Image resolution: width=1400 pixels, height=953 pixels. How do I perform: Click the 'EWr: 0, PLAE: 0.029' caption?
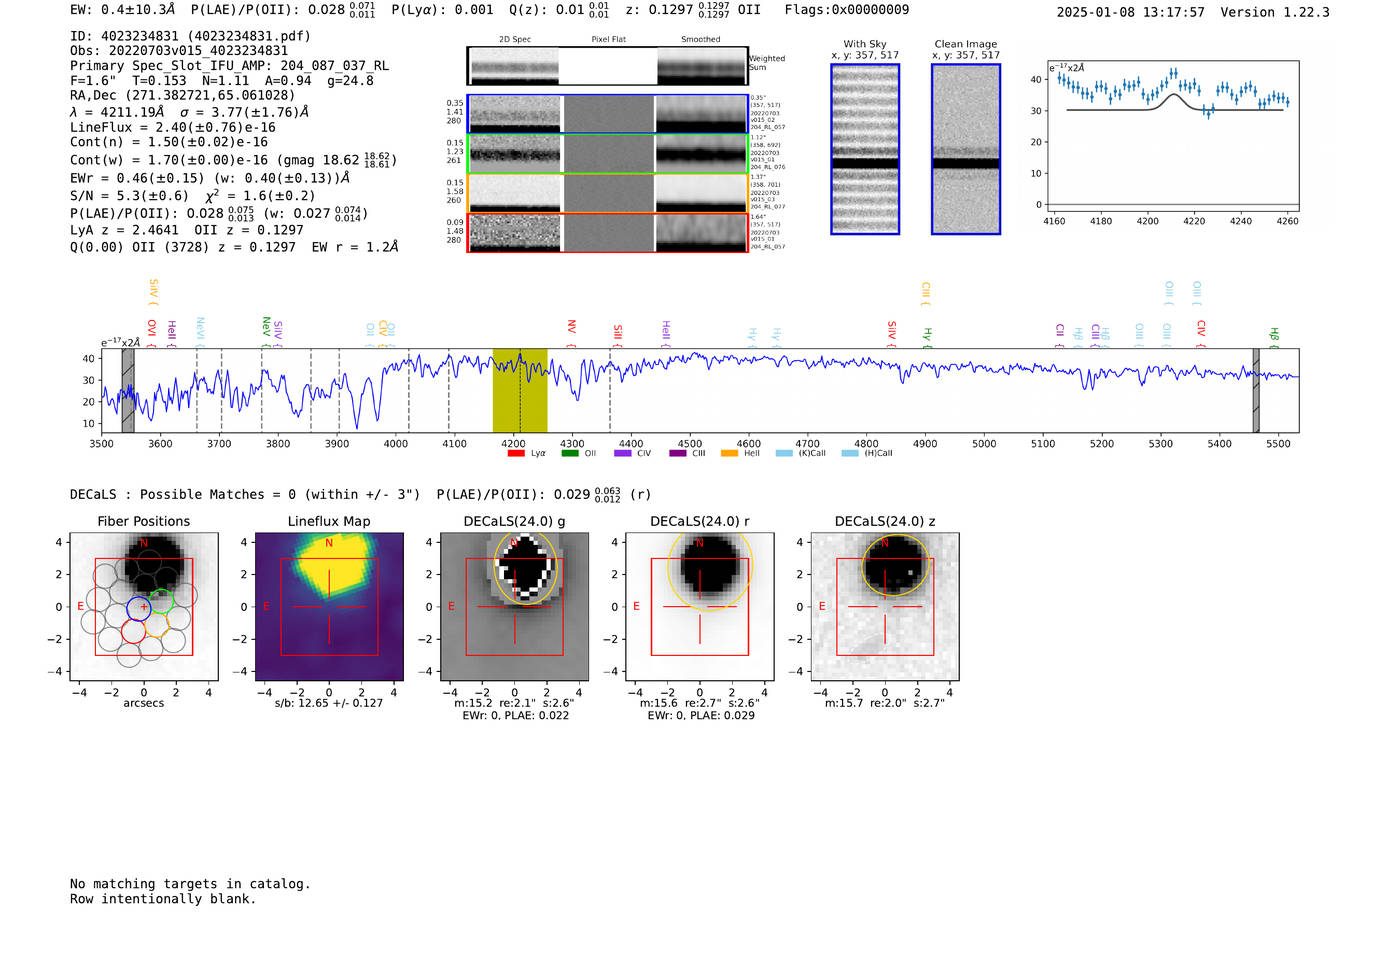tap(701, 716)
